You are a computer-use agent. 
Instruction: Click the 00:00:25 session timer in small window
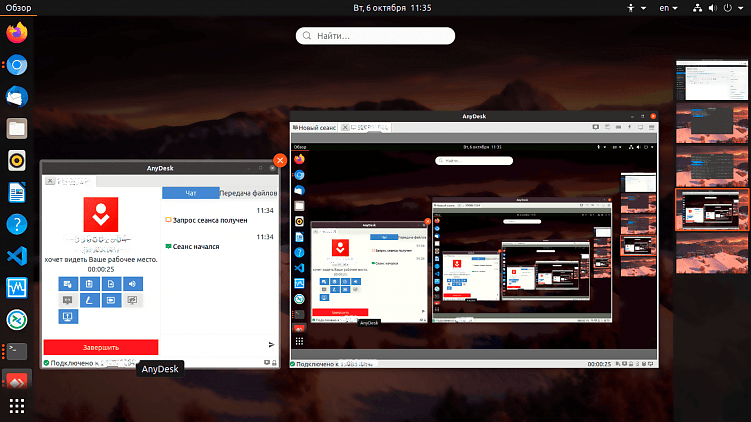click(x=101, y=270)
